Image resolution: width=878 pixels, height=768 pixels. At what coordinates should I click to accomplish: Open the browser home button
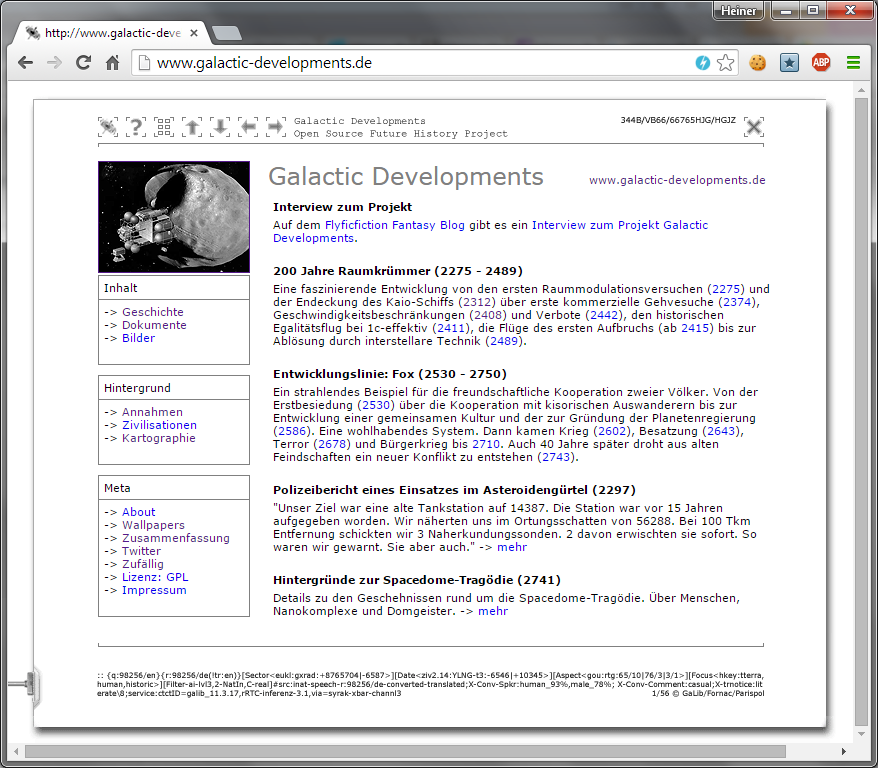pyautogui.click(x=113, y=63)
